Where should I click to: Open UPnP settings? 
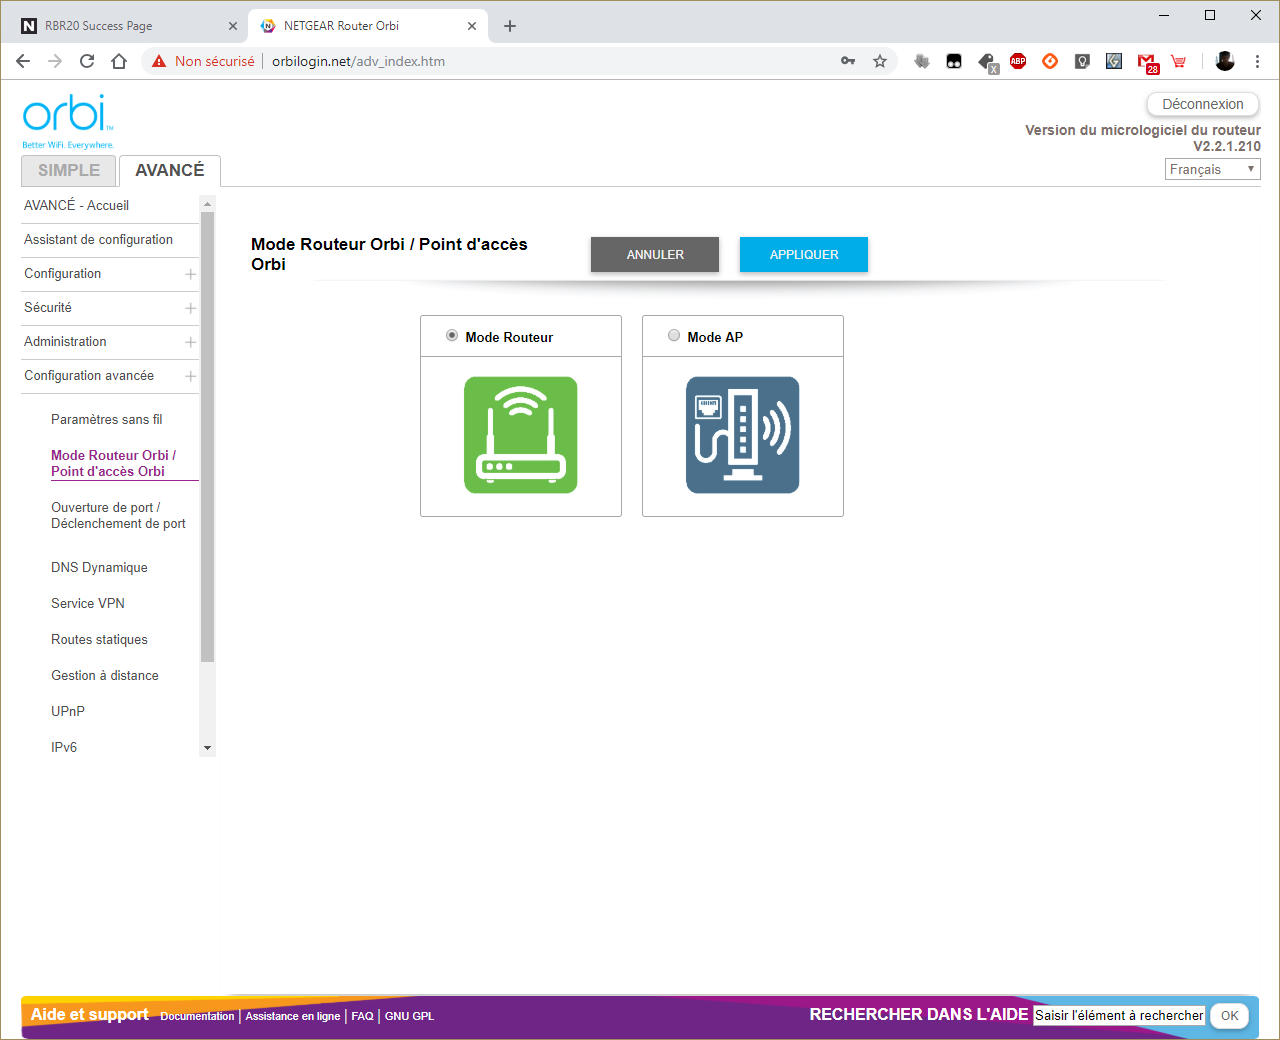point(68,712)
